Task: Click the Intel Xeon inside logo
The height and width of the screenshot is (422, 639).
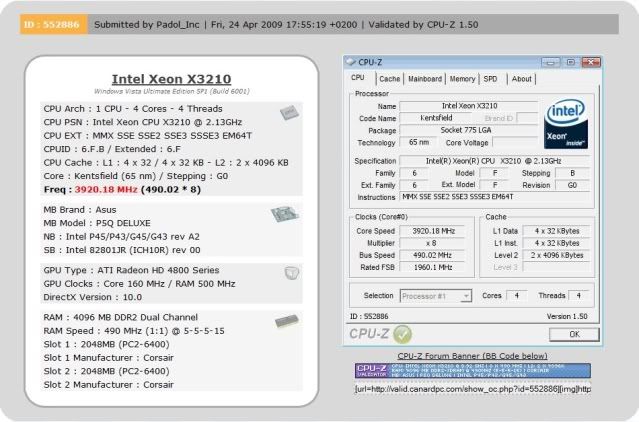Action: (566, 124)
